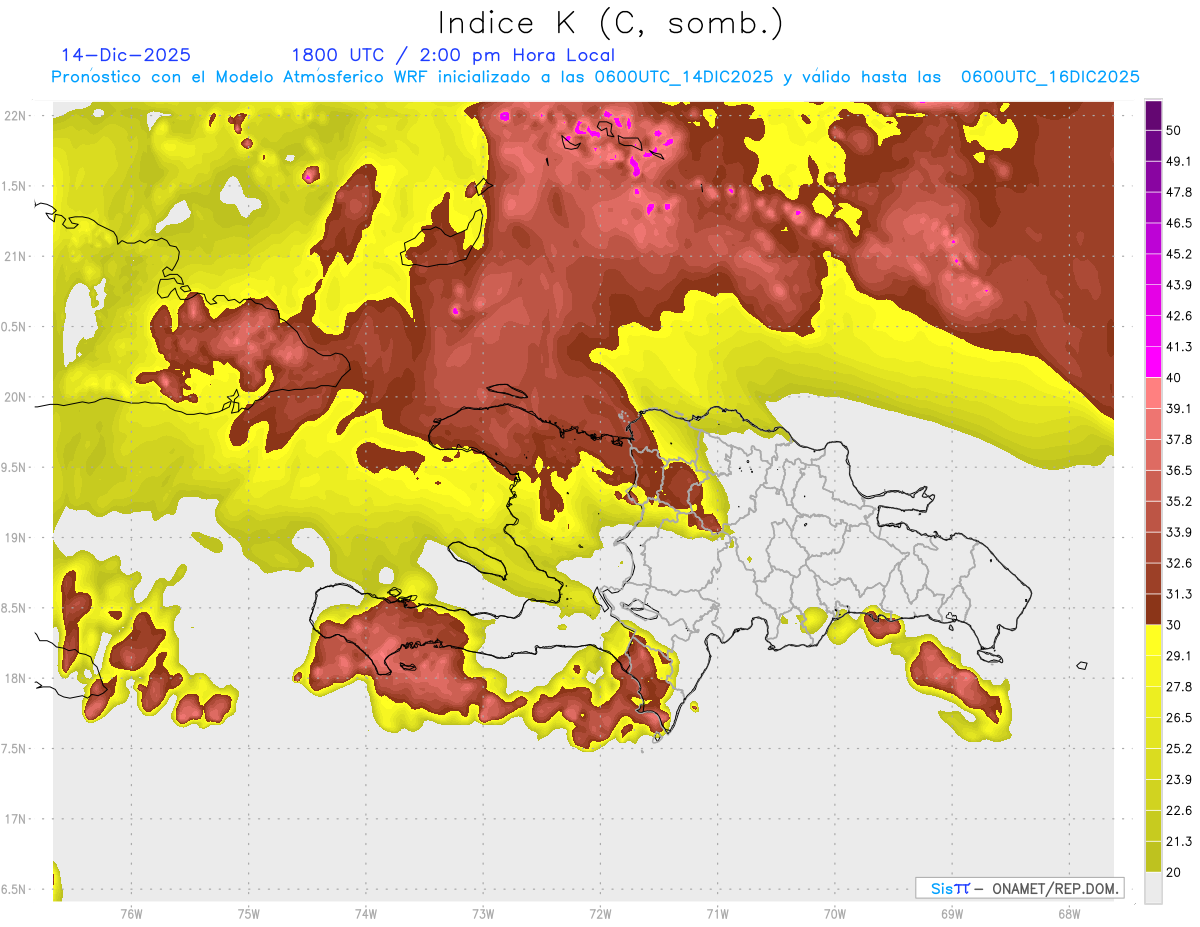
Task: Click the color bar value 22.6
Action: pyautogui.click(x=1179, y=811)
